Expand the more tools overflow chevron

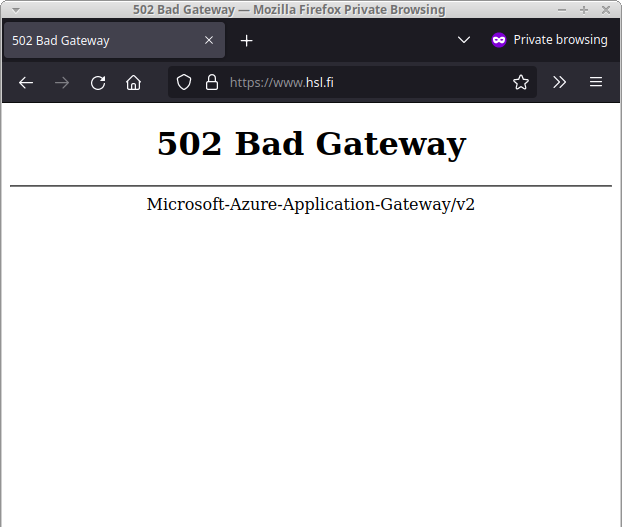pos(560,82)
